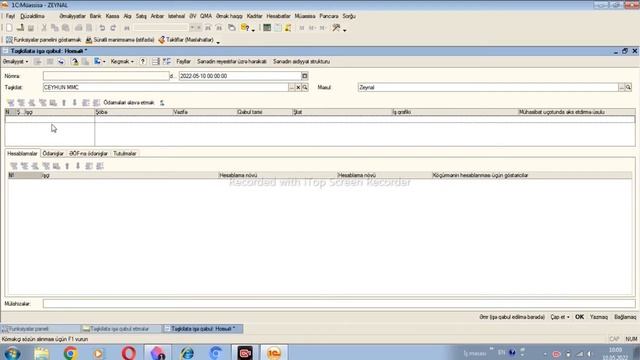Click Sənədin asılılıq strukturu button

click(x=301, y=62)
